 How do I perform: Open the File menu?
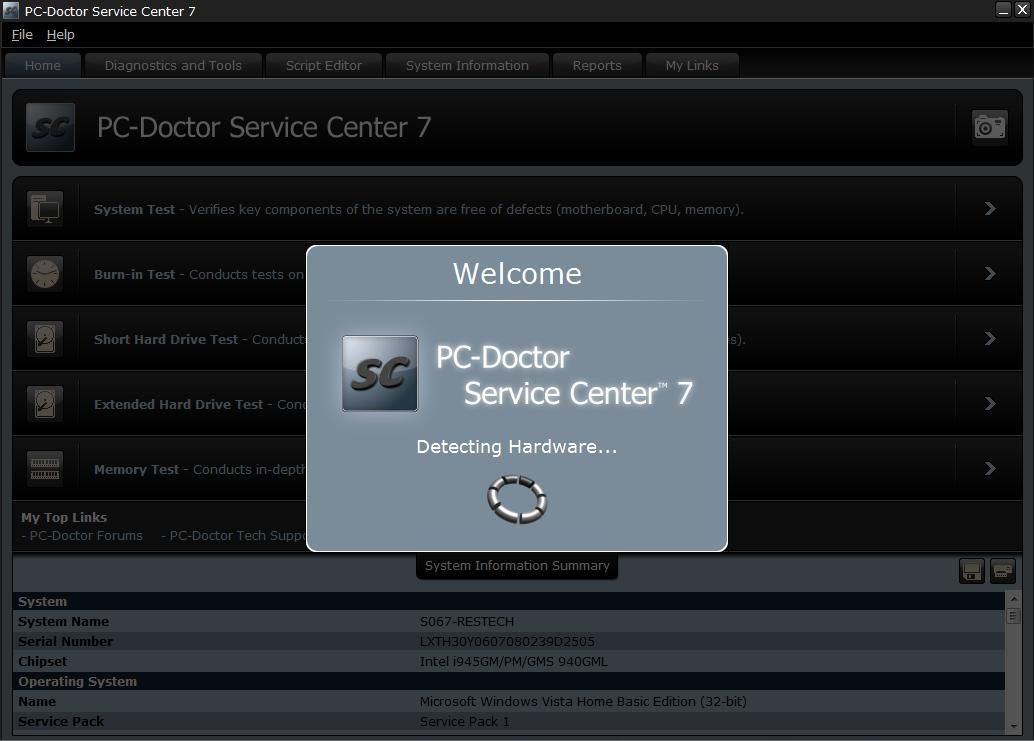point(21,34)
